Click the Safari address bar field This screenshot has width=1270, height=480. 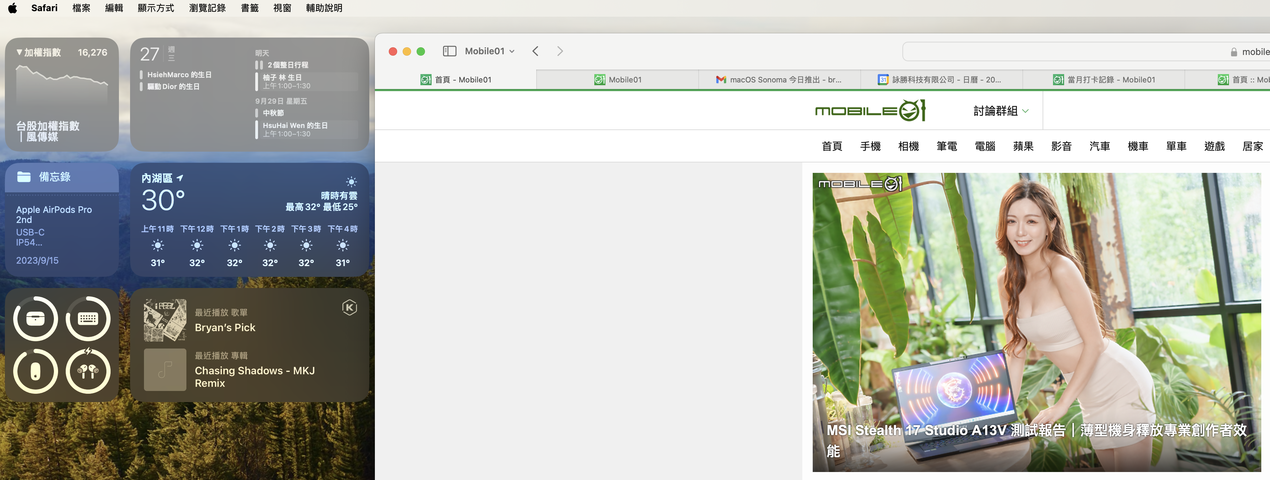click(x=1086, y=51)
